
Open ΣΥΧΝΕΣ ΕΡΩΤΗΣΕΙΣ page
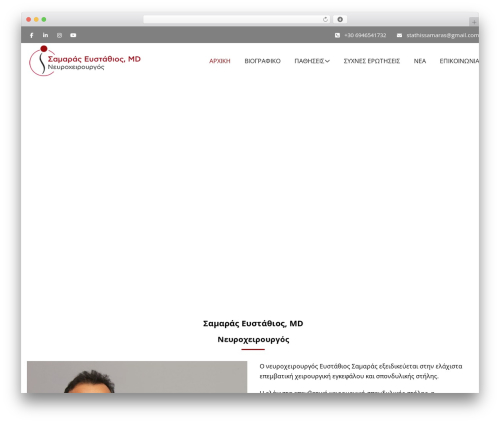point(372,61)
